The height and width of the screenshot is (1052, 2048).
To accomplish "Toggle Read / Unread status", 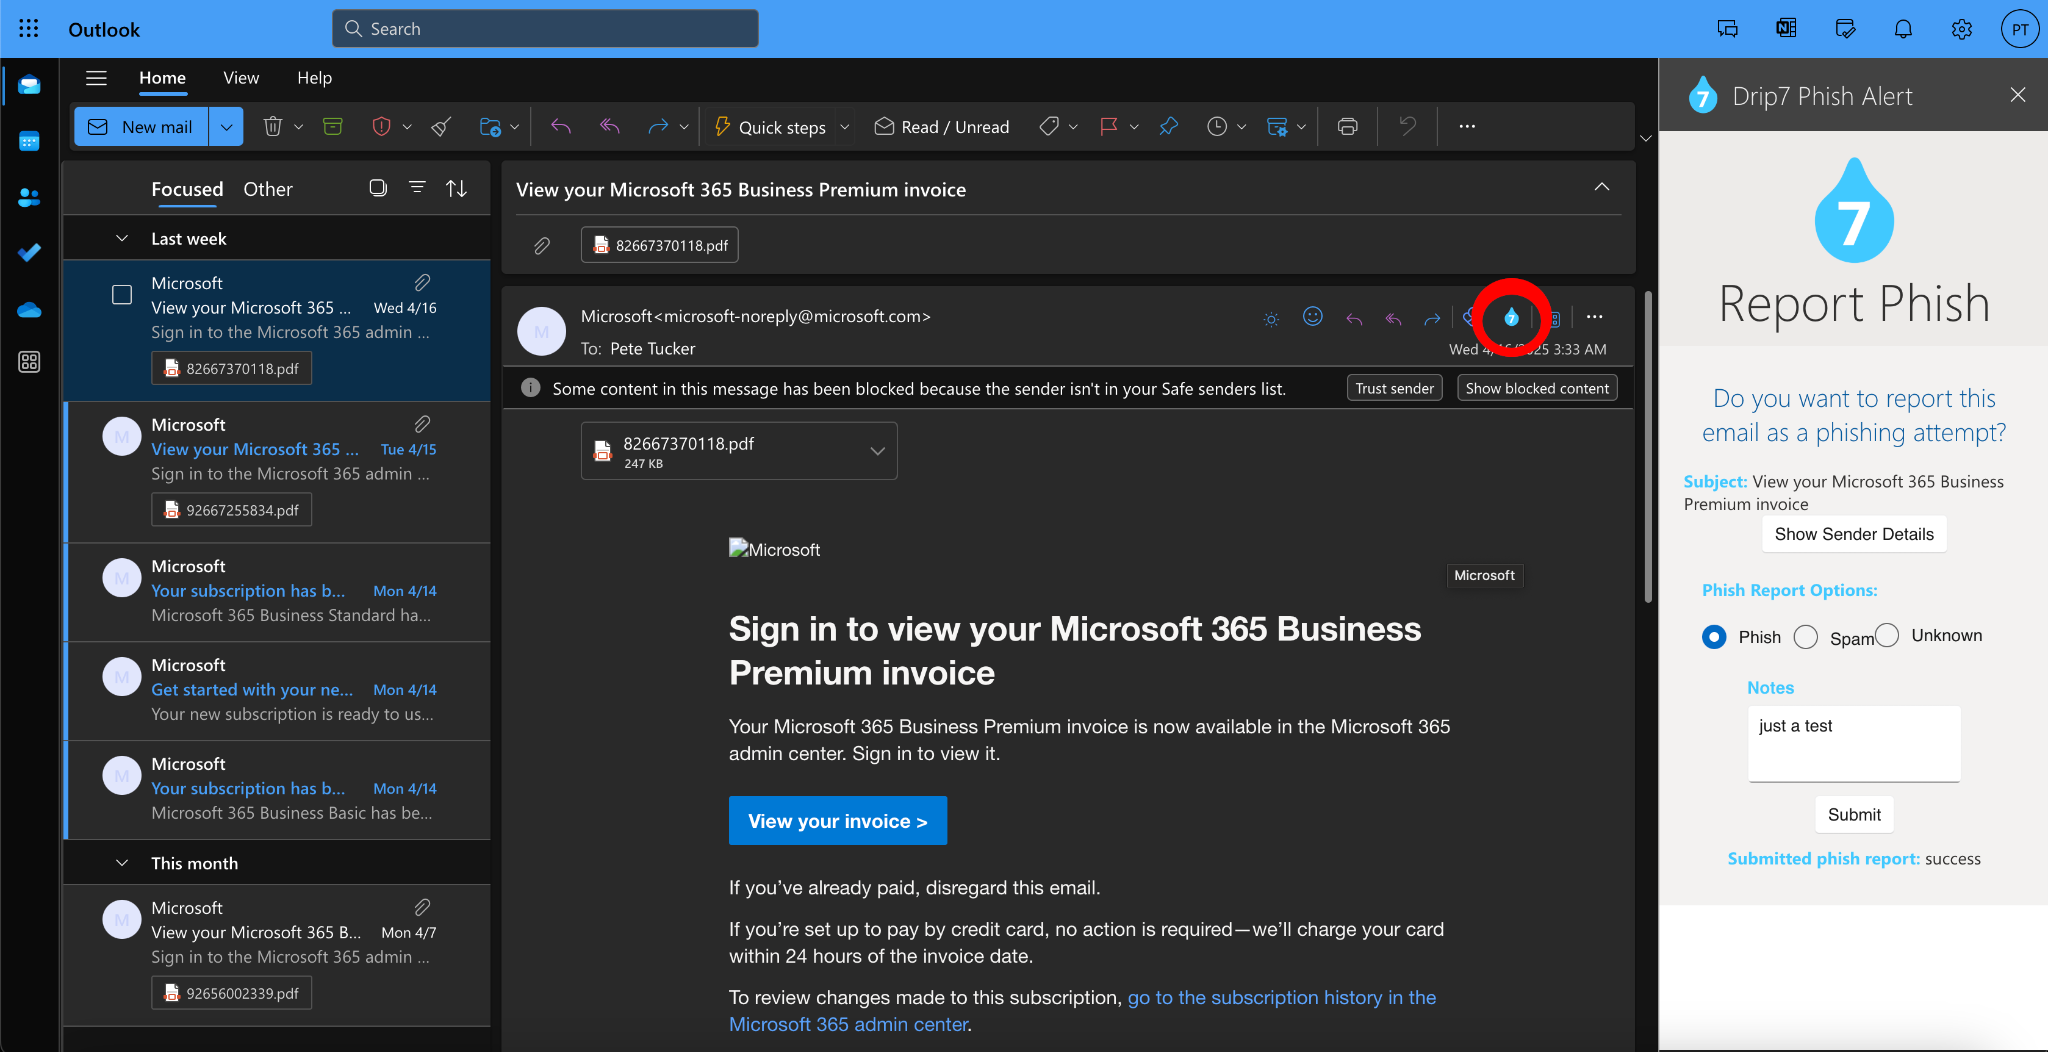I will point(941,127).
